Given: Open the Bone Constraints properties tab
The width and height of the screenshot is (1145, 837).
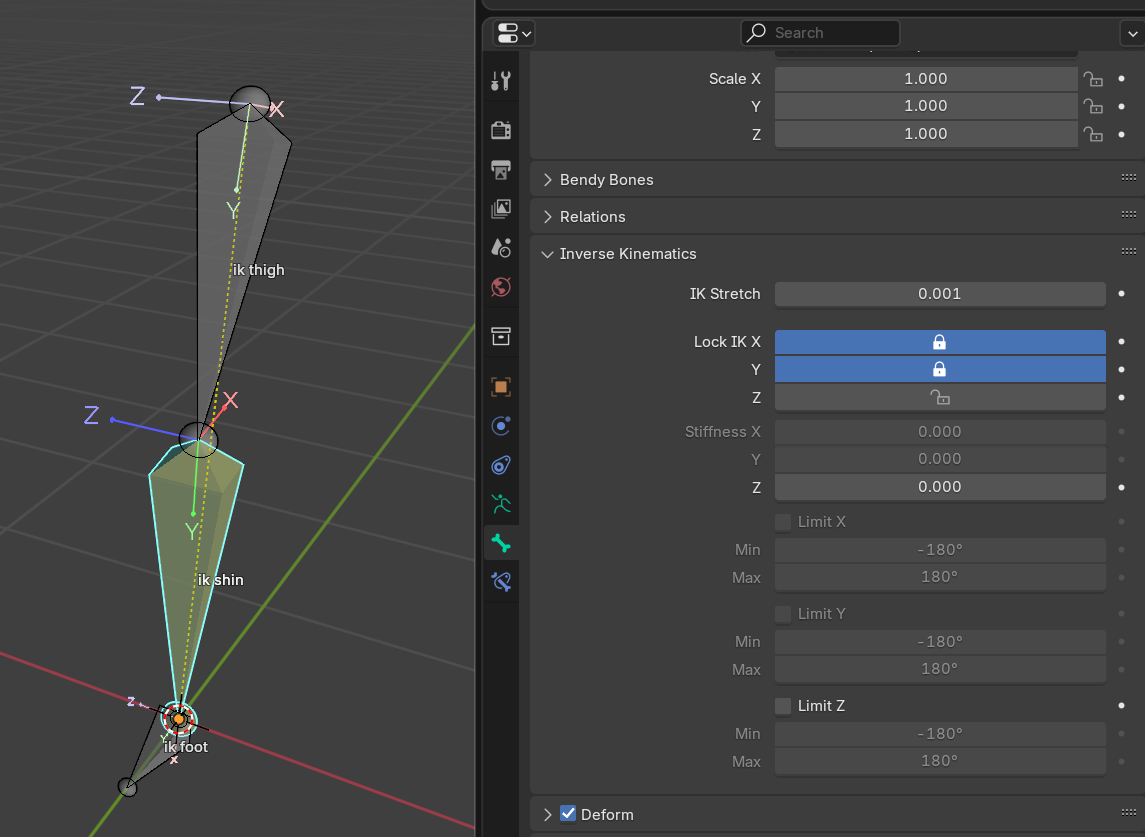Looking at the screenshot, I should pos(501,581).
